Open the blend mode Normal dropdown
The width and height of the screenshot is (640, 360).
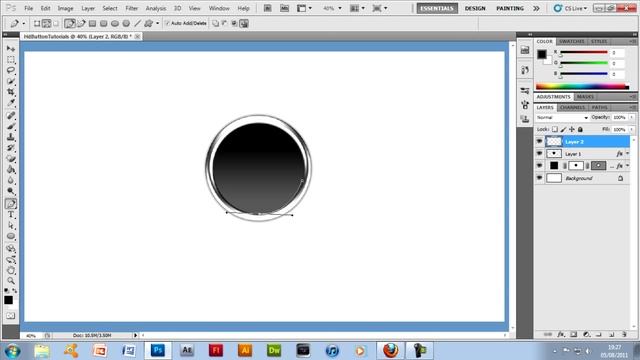pyautogui.click(x=562, y=118)
